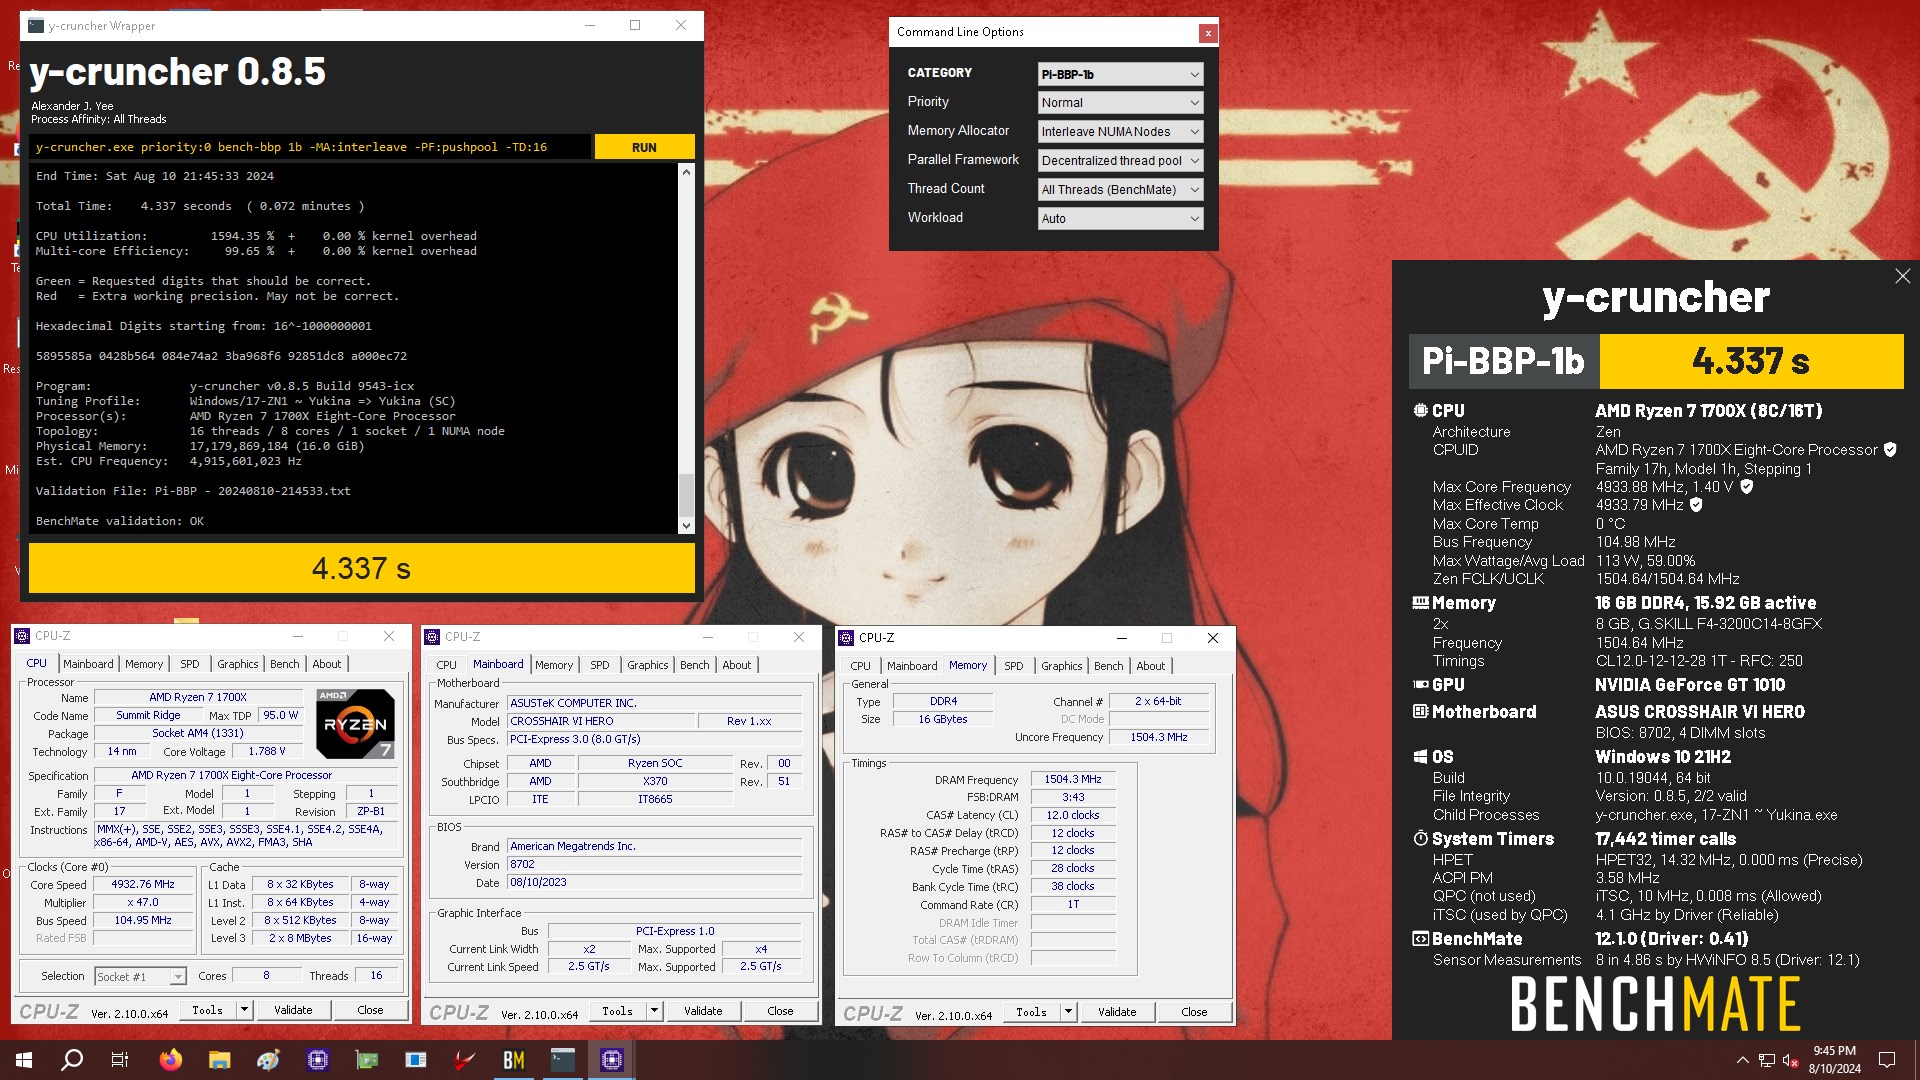Click the Ryzen 7 logo in CPU-Z
1920x1080 pixels.
pos(355,723)
